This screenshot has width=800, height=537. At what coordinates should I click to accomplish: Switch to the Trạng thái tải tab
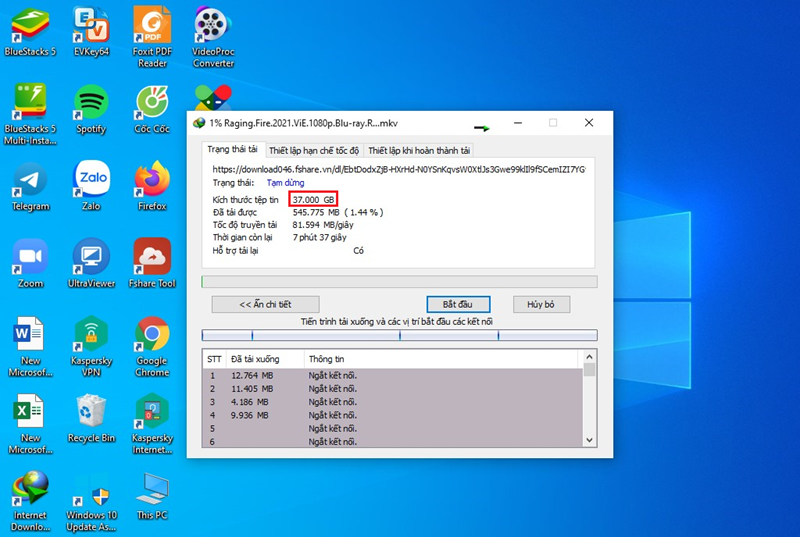[x=232, y=149]
